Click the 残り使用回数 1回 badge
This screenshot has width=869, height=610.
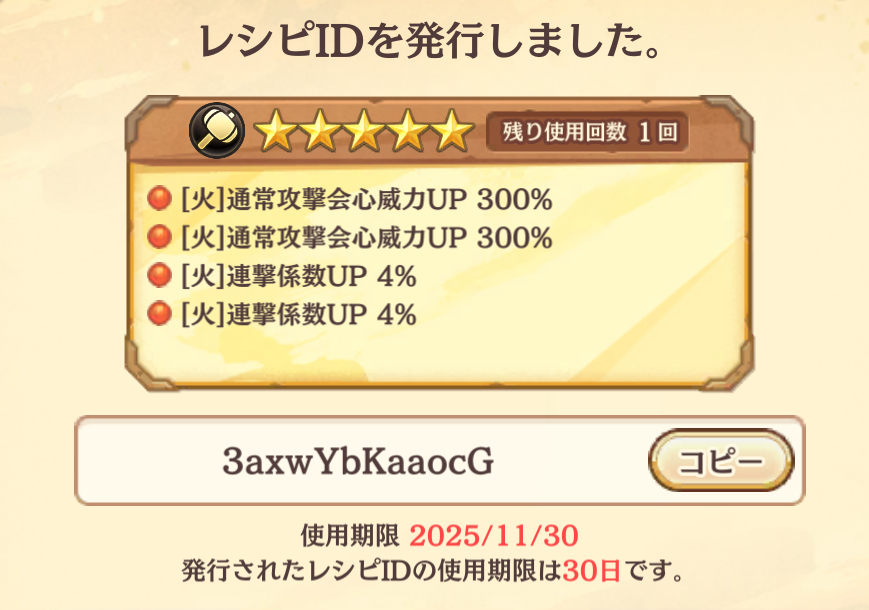pyautogui.click(x=587, y=132)
